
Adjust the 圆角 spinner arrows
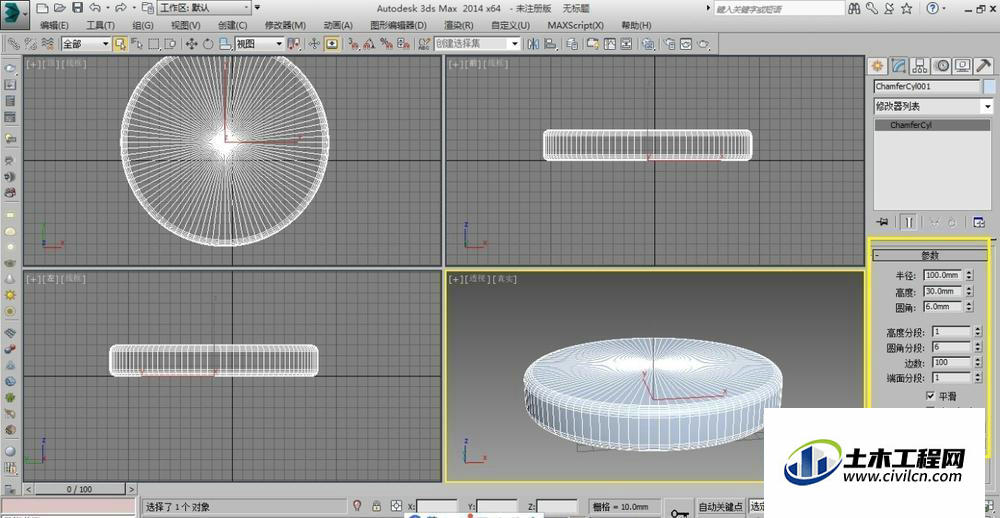pyautogui.click(x=969, y=307)
